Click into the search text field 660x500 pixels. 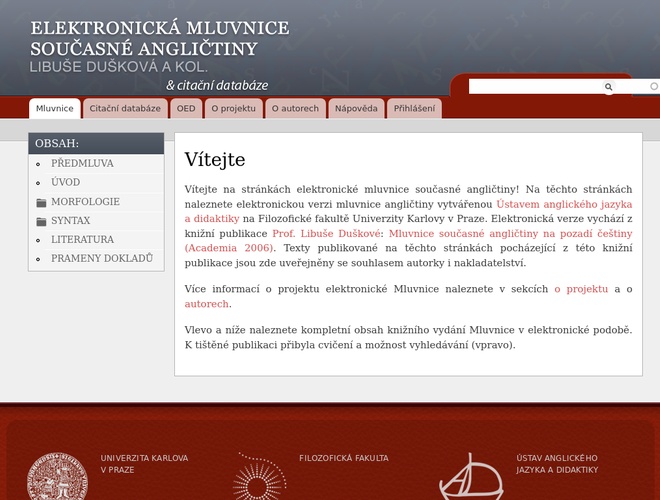534,87
